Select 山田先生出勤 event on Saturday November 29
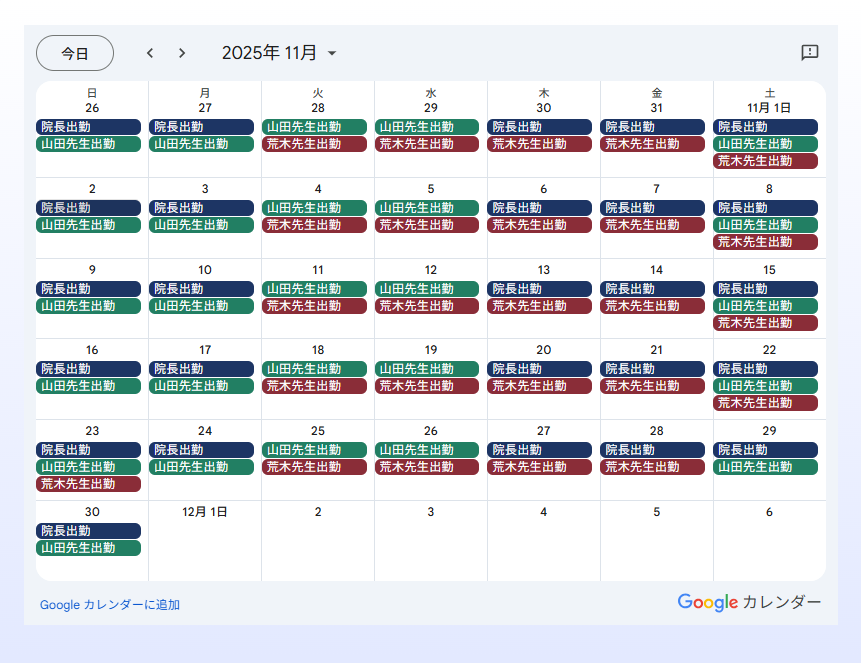861x663 pixels. pos(765,467)
